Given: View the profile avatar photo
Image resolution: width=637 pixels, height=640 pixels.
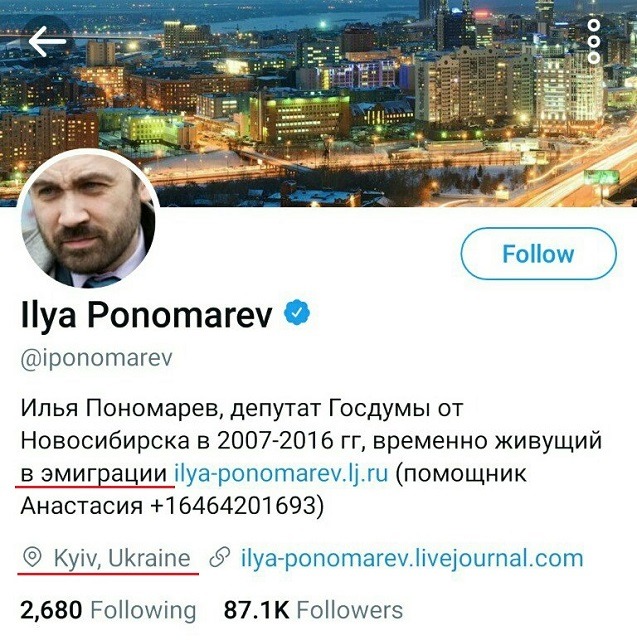Looking at the screenshot, I should pos(88,219).
